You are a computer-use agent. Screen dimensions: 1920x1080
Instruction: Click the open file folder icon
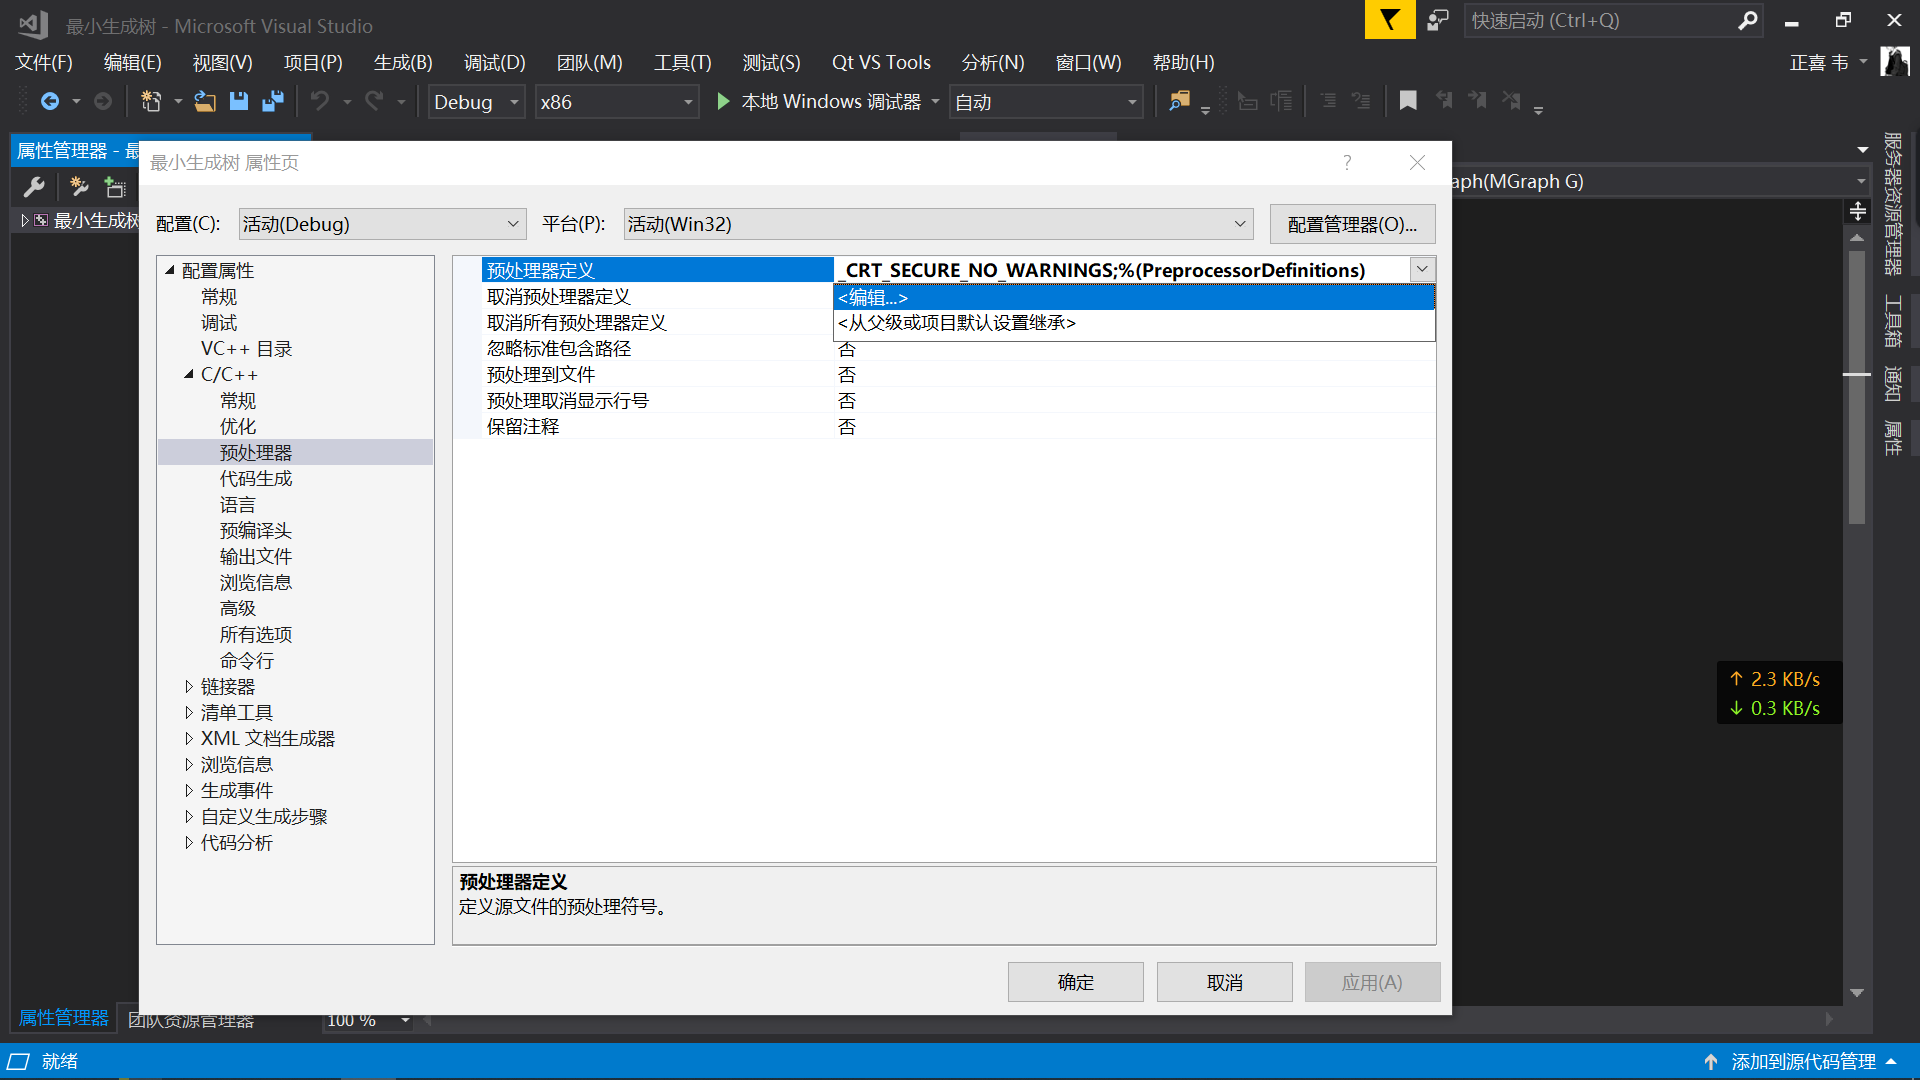(x=205, y=101)
